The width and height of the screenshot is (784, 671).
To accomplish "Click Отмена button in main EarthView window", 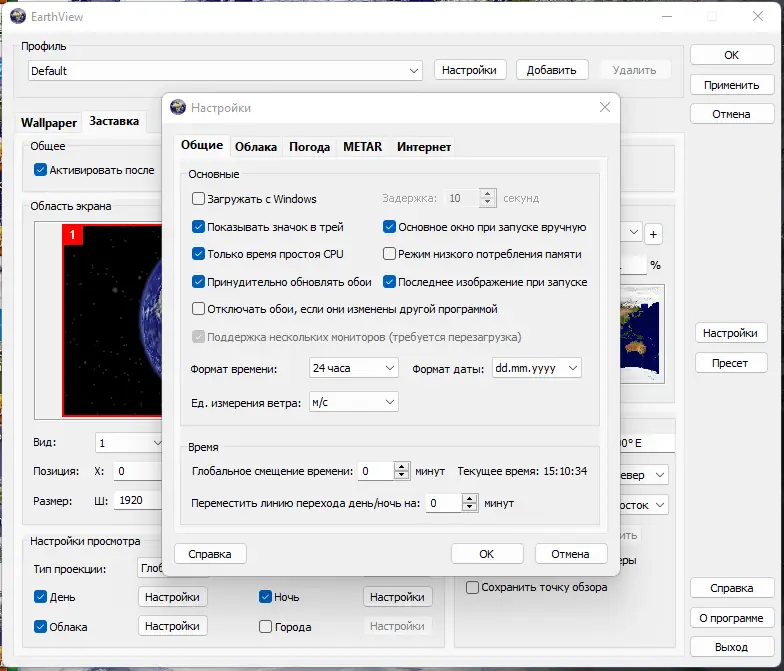I will (x=732, y=114).
